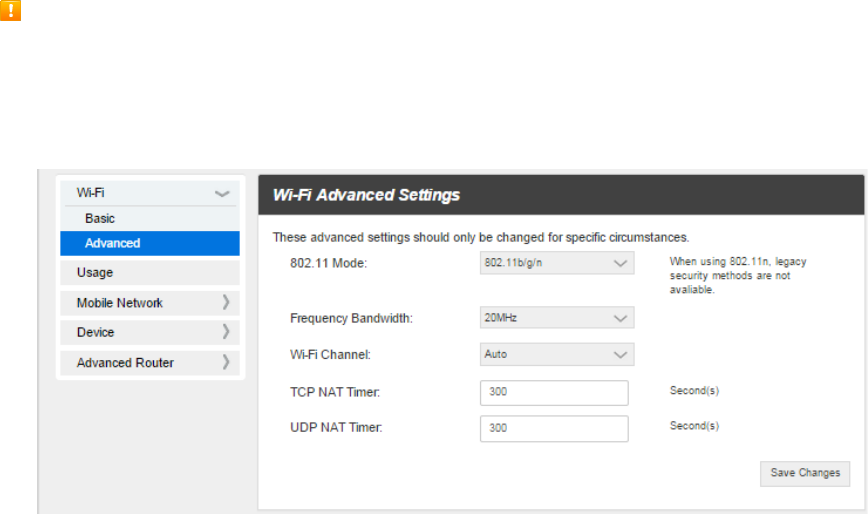Expand the Advanced Router arrow
The image size is (868, 514).
pyautogui.click(x=226, y=362)
